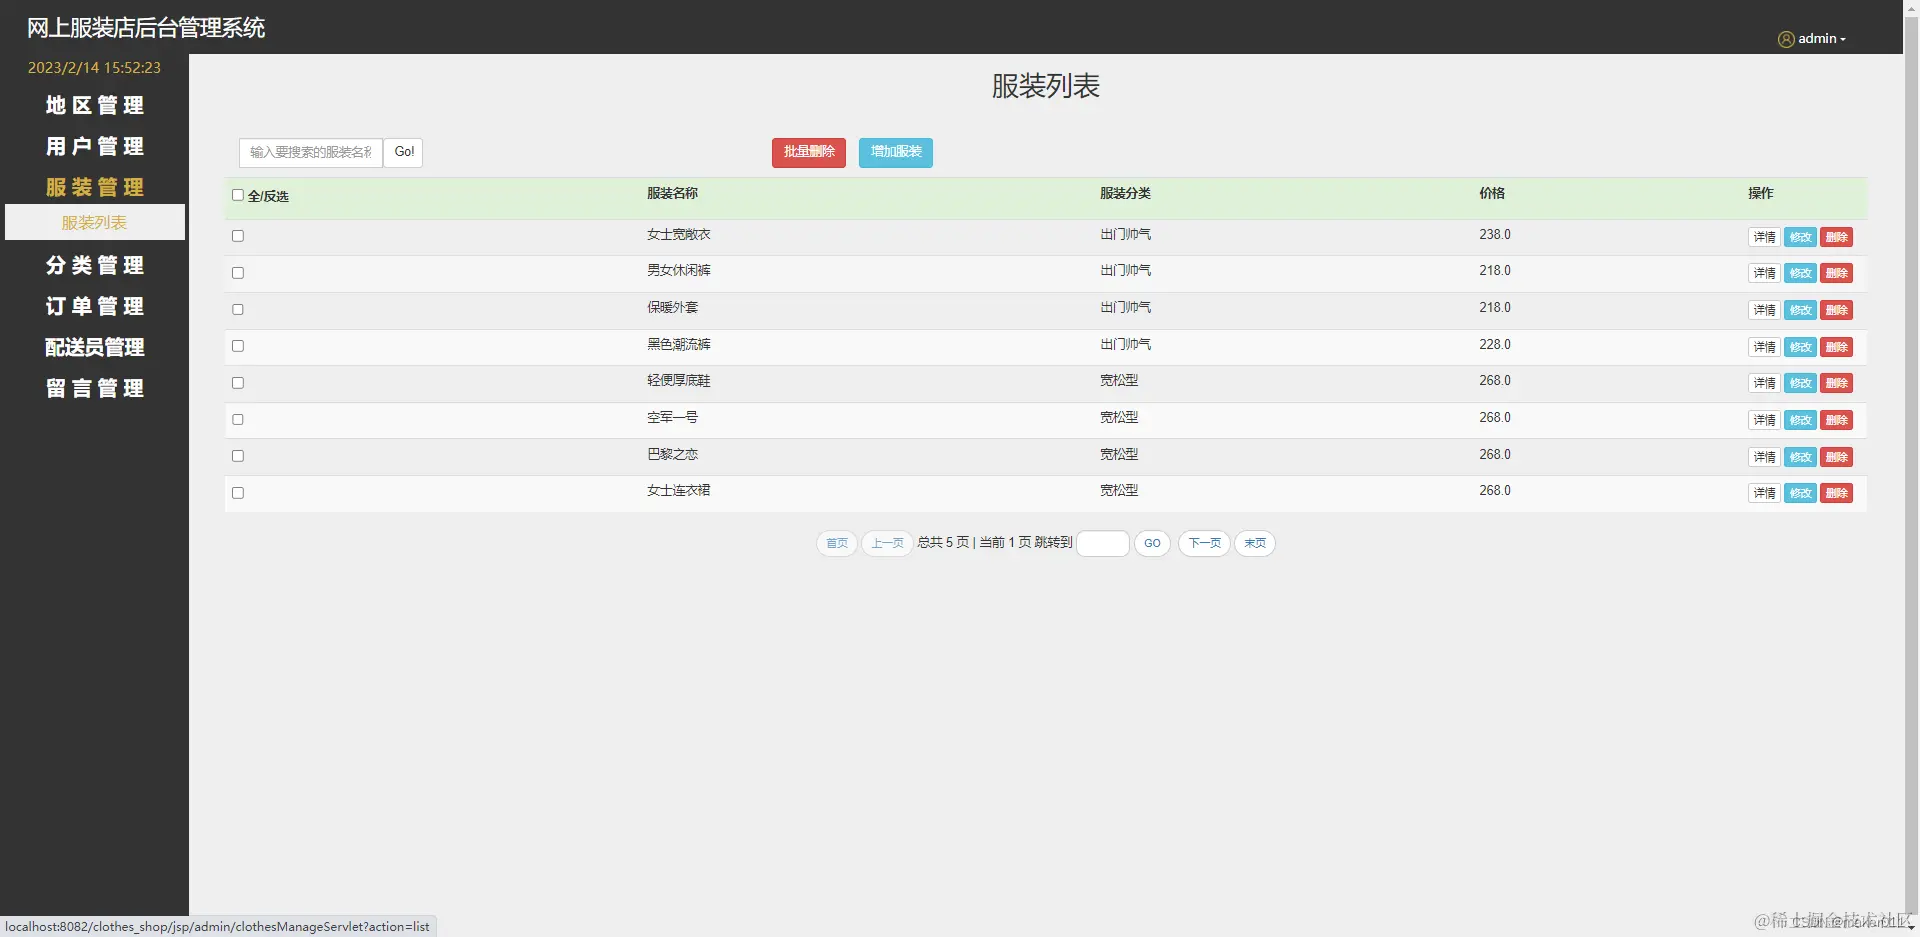The width and height of the screenshot is (1920, 937).
Task: Expand 用户管理 sidebar menu
Action: pyautogui.click(x=95, y=146)
